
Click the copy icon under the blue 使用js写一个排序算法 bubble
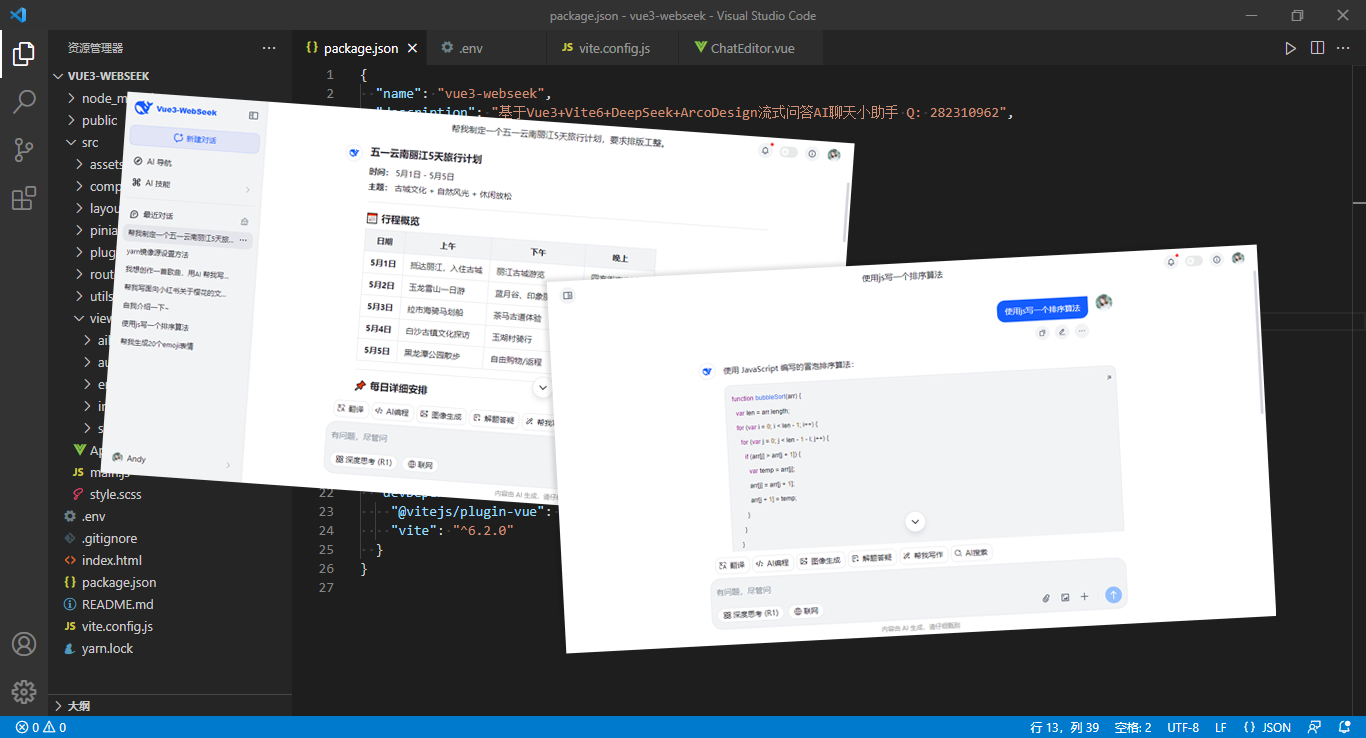(x=1042, y=333)
